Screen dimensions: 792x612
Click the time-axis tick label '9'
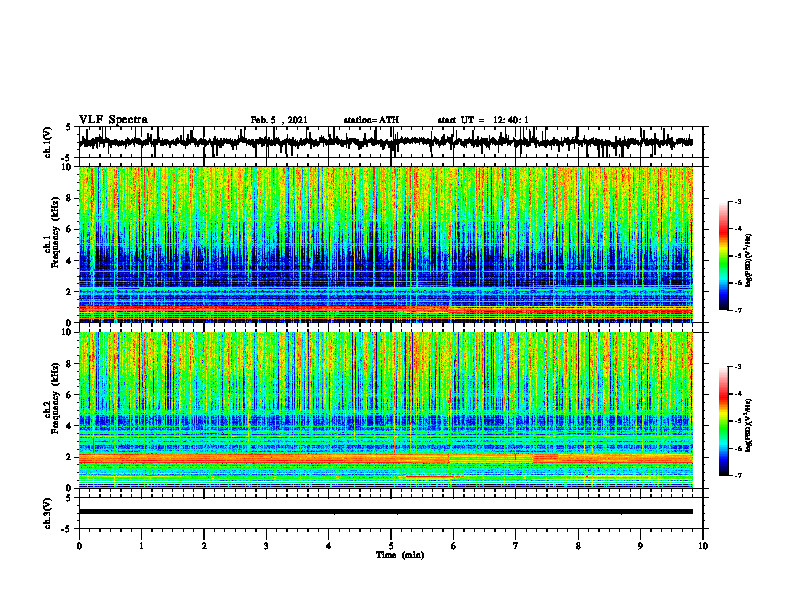pyautogui.click(x=640, y=546)
